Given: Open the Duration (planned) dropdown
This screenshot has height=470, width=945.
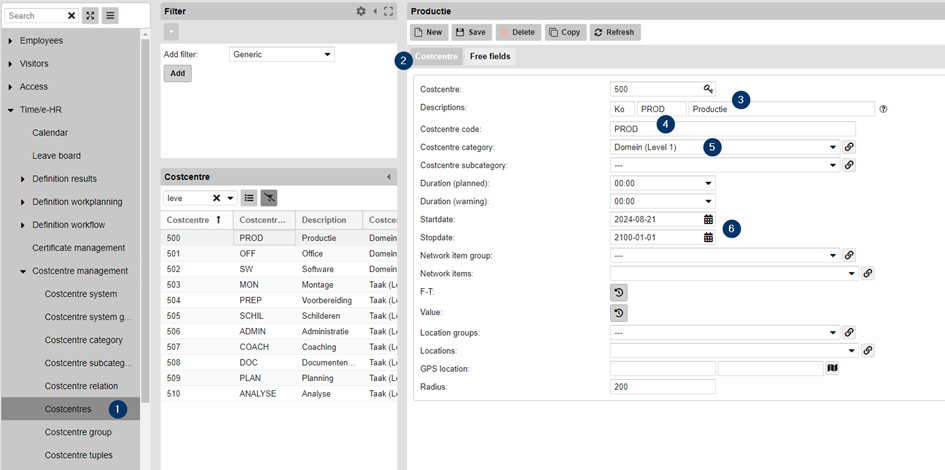Looking at the screenshot, I should [662, 184].
